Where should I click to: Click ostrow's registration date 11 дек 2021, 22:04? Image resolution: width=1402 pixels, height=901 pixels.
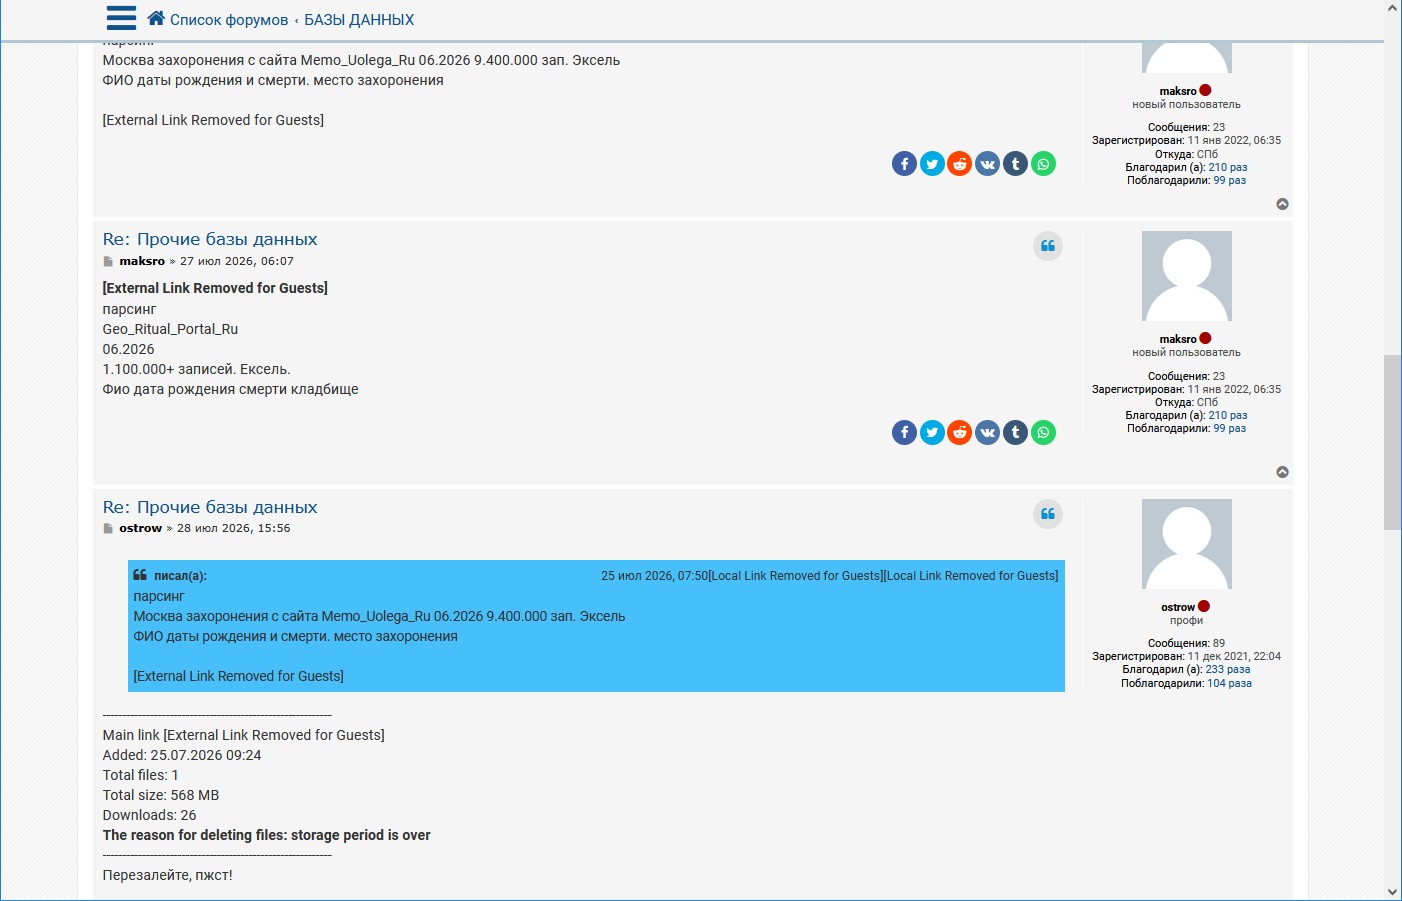point(1234,657)
